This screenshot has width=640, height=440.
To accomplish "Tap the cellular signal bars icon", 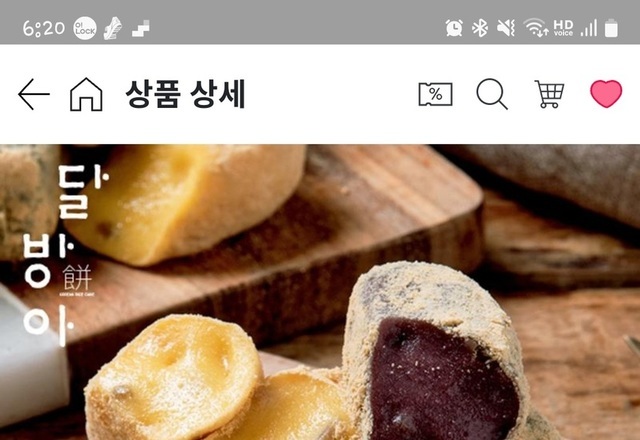I will point(589,28).
